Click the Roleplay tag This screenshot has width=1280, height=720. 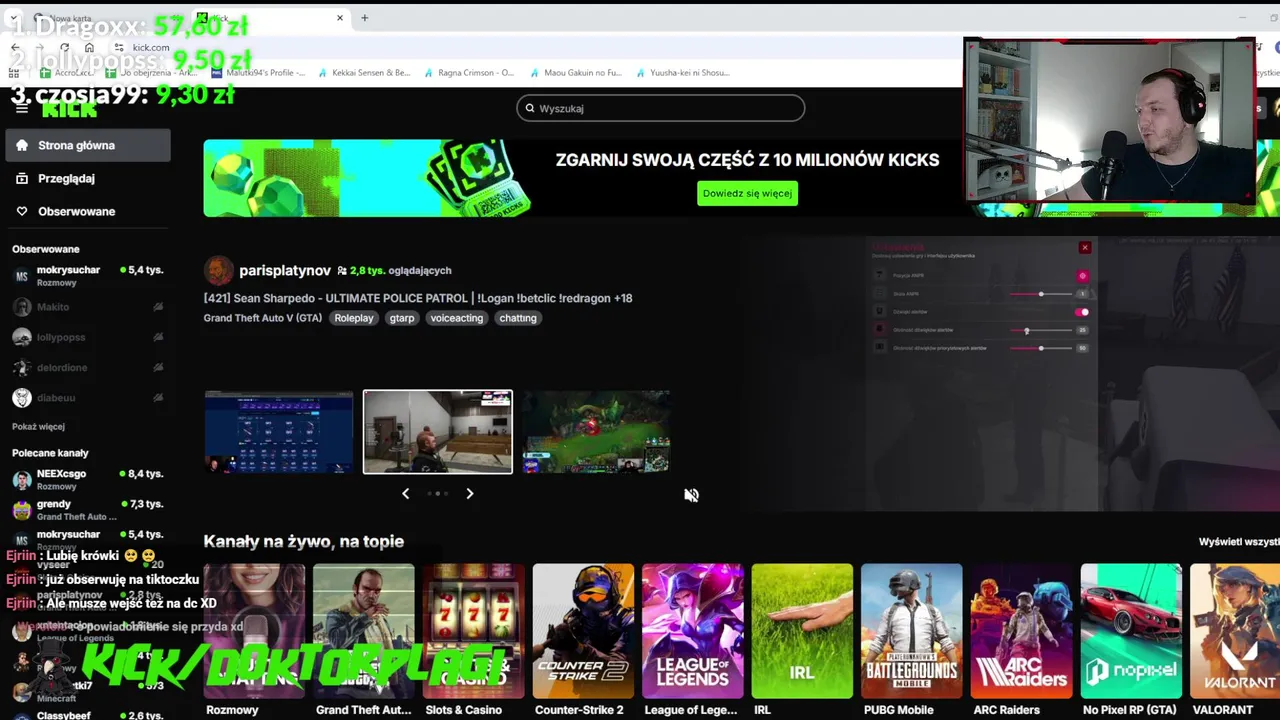click(x=354, y=318)
